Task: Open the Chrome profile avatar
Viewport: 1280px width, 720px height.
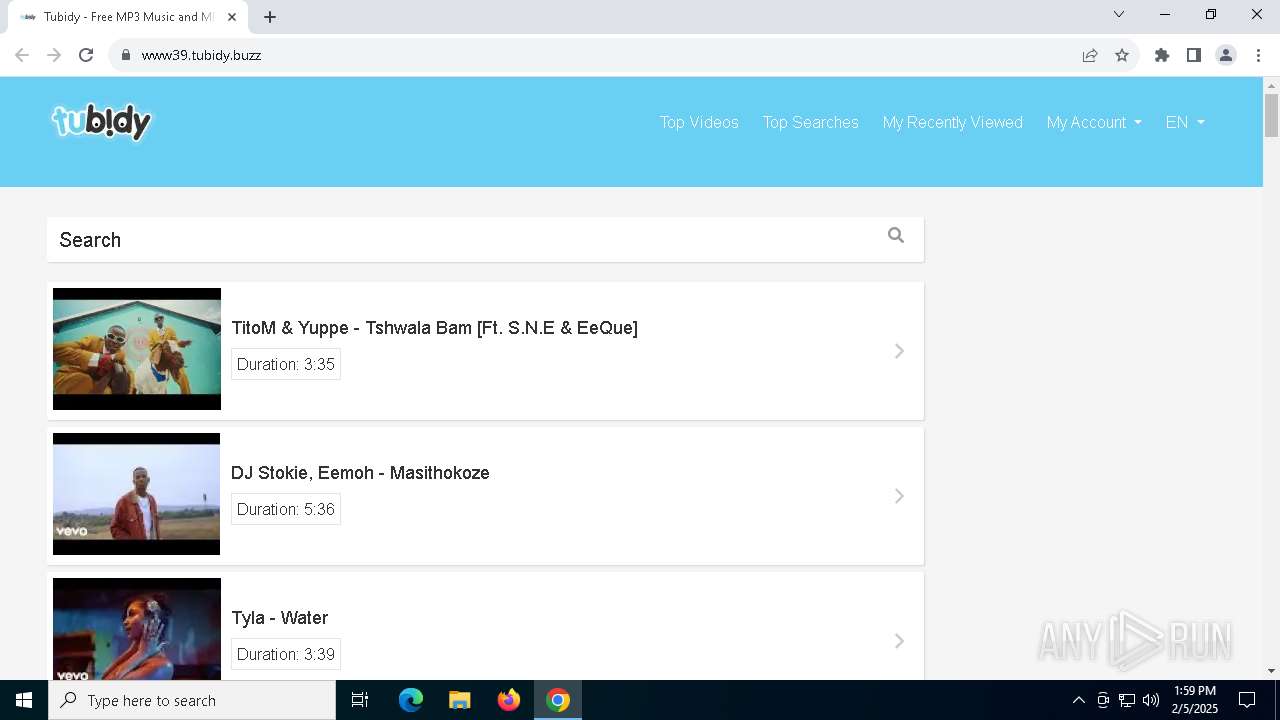Action: pos(1226,55)
